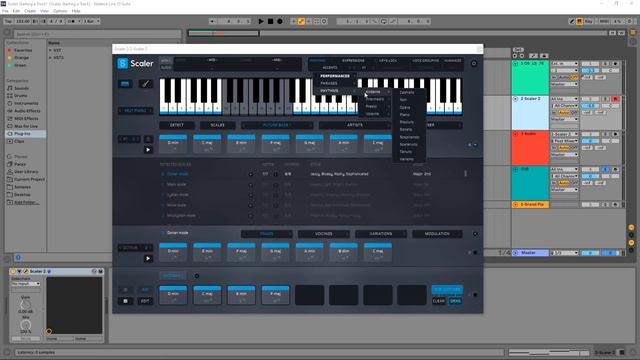Viewport: 640px width, 360px height.
Task: Add new pattern next to Pattern 1
Action: 197,276
